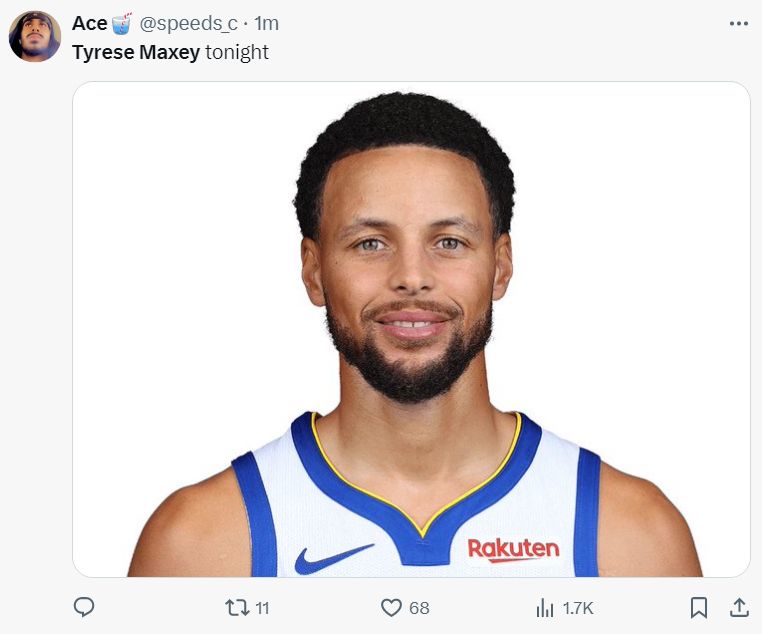Click the like count of 68

click(x=419, y=608)
